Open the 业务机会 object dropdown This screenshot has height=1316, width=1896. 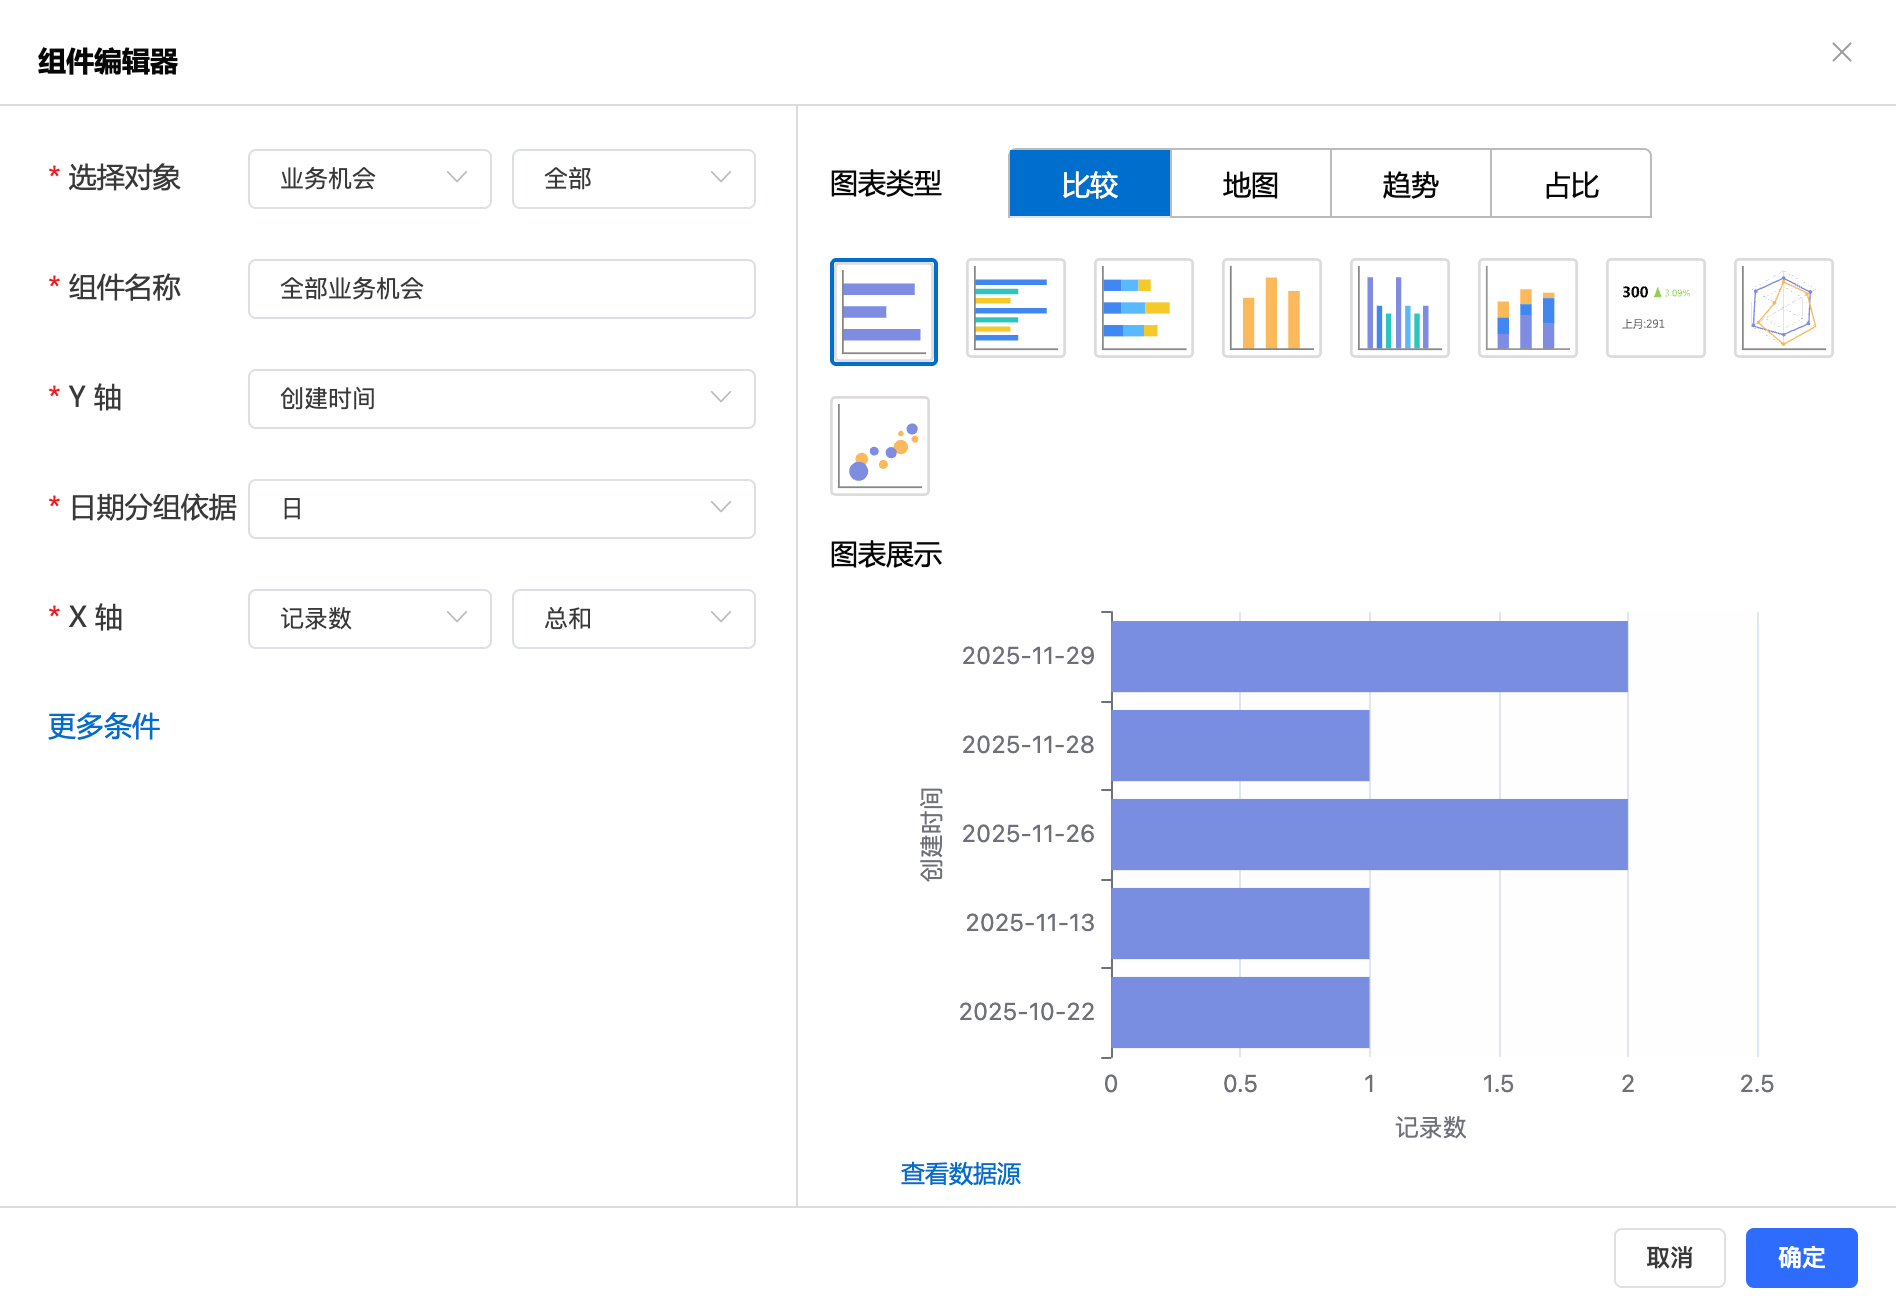pos(369,179)
